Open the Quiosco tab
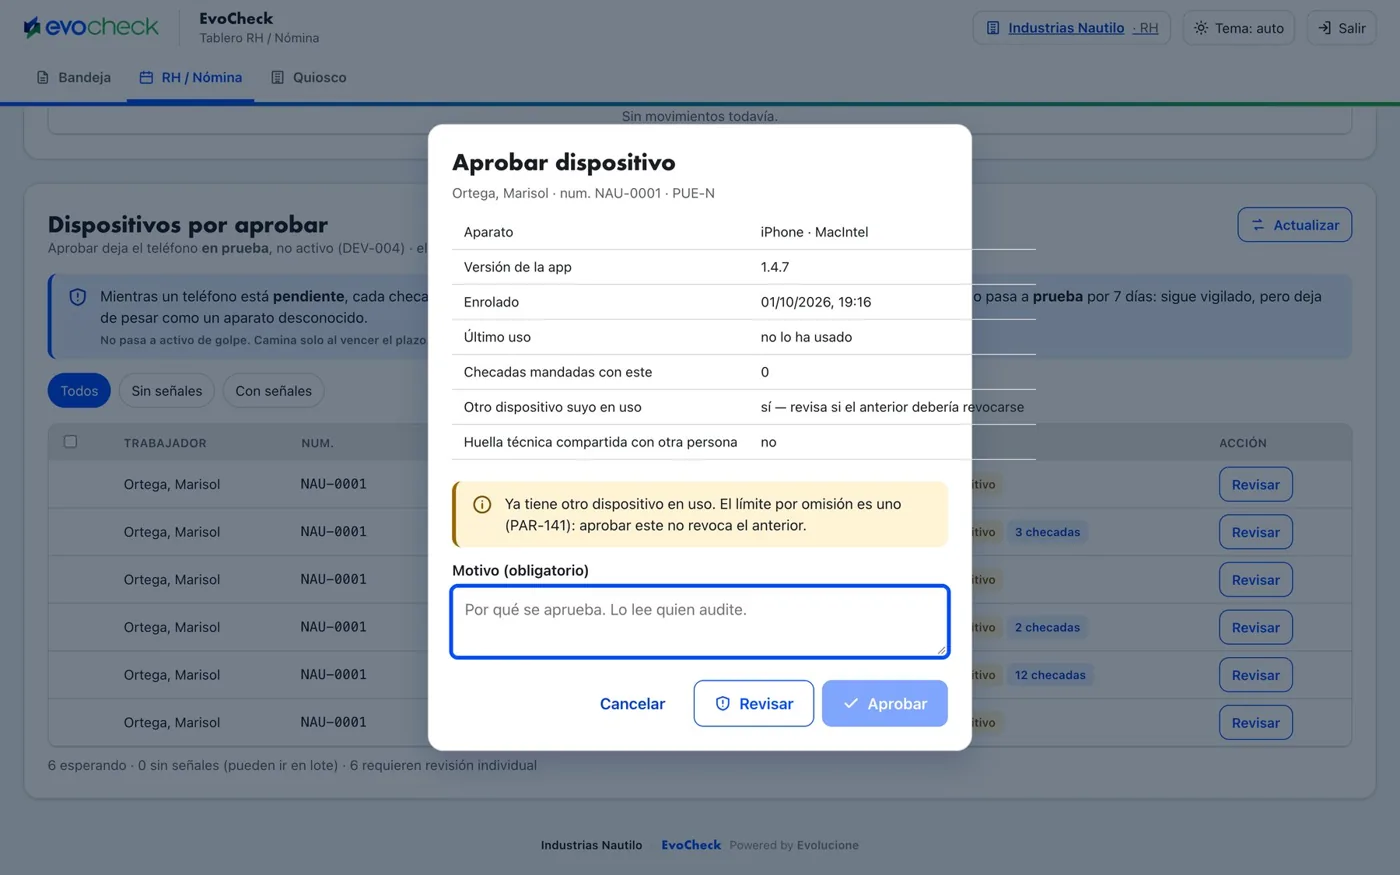The height and width of the screenshot is (875, 1400). [309, 77]
